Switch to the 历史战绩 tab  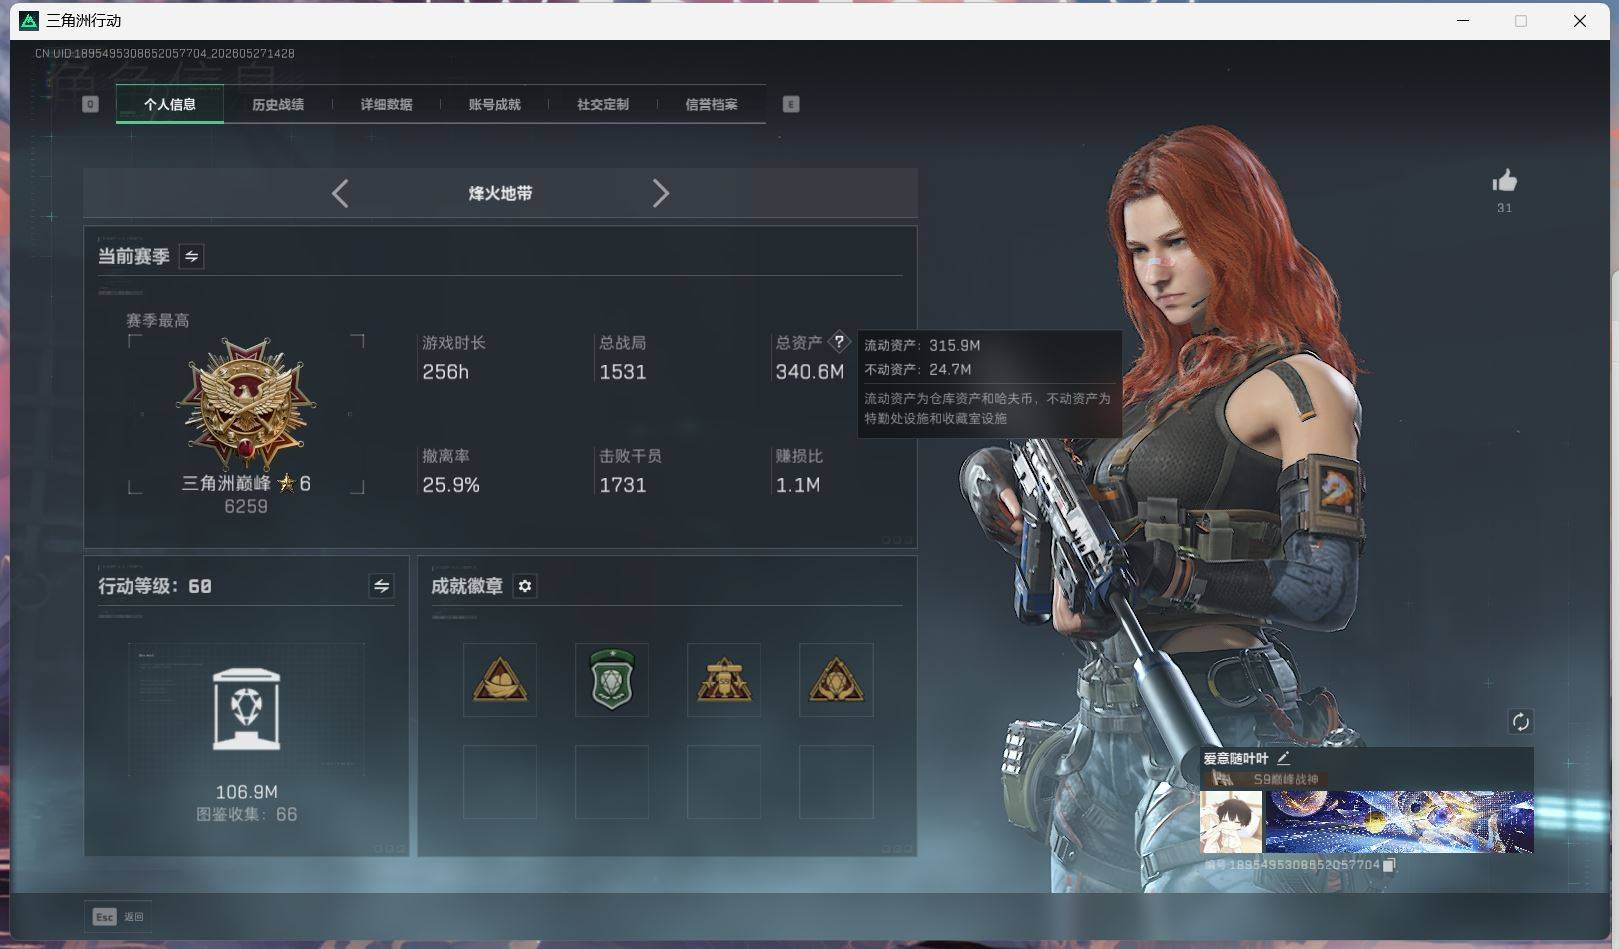pyautogui.click(x=278, y=104)
